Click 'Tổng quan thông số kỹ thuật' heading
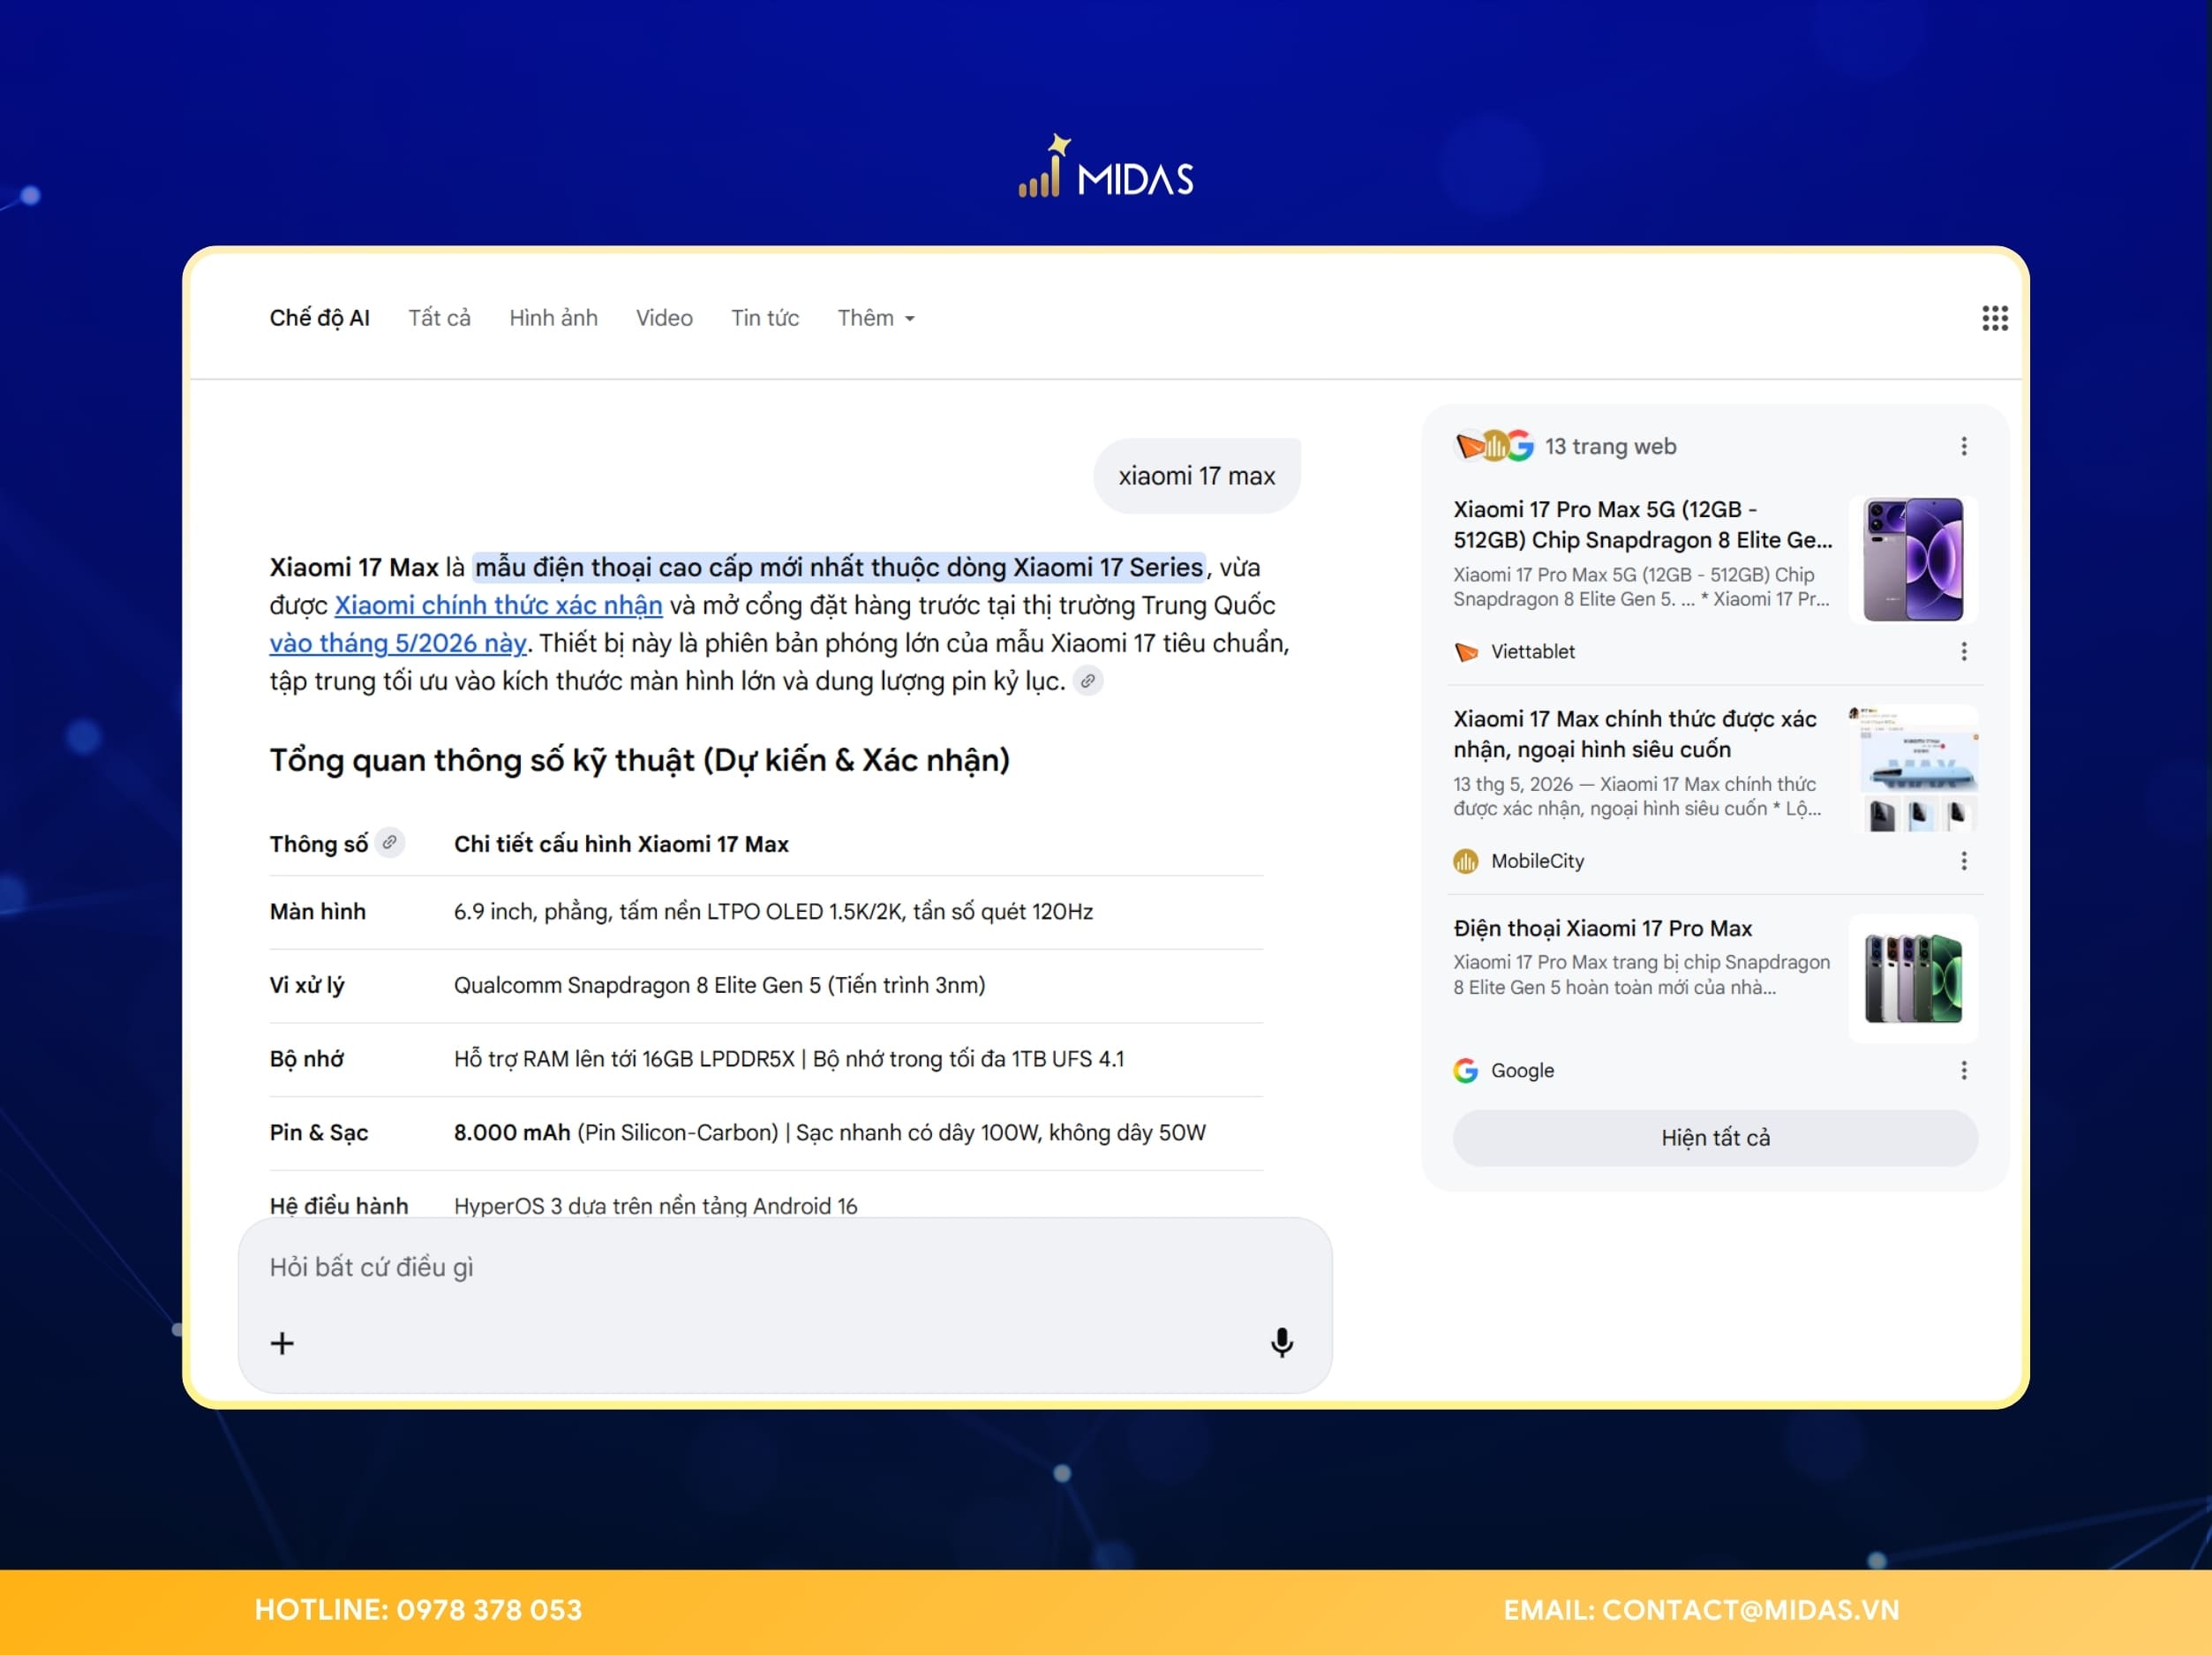Viewport: 2212px width, 1655px height. pos(639,760)
